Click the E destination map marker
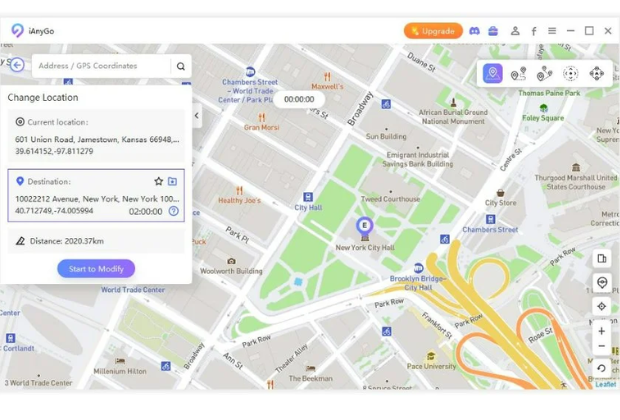620x420 pixels. [x=365, y=226]
